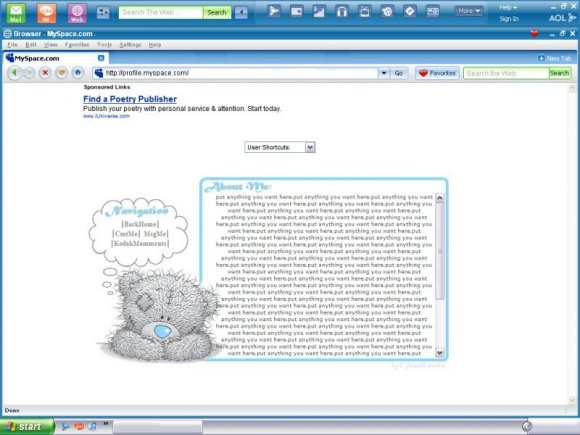This screenshot has width=580, height=435.
Task: Open the Edit menu
Action: tap(31, 45)
